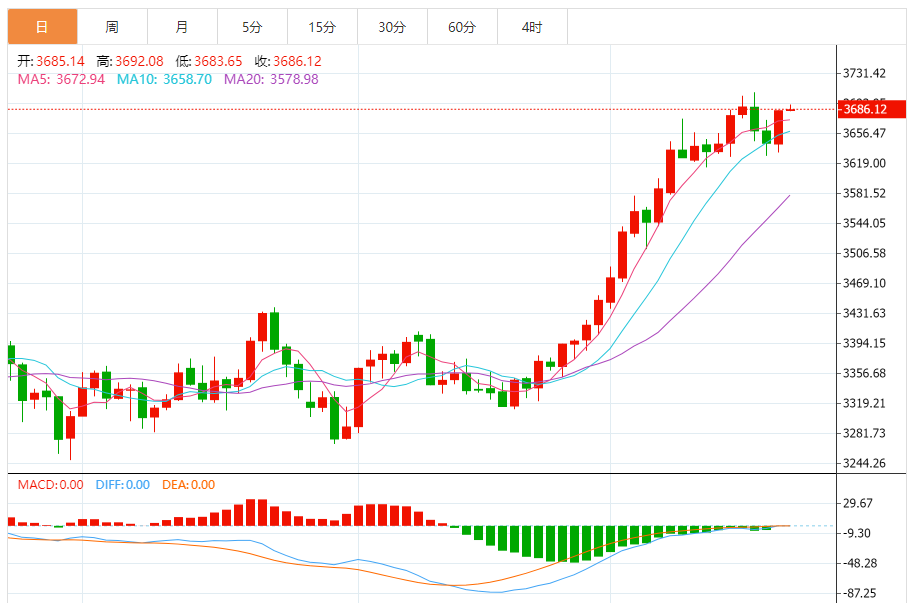The height and width of the screenshot is (603, 913).
Task: Click the MA10 indicator value label
Action: [x=164, y=79]
